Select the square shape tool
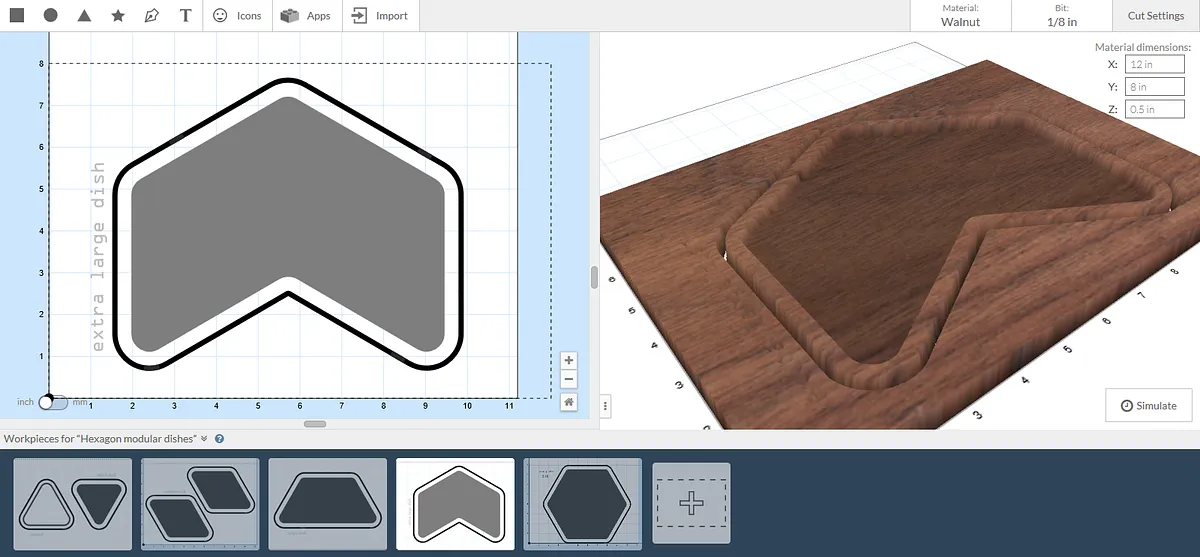 click(x=17, y=16)
